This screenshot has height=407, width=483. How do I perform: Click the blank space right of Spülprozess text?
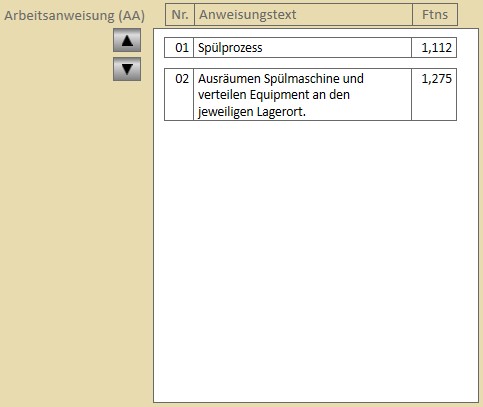337,48
